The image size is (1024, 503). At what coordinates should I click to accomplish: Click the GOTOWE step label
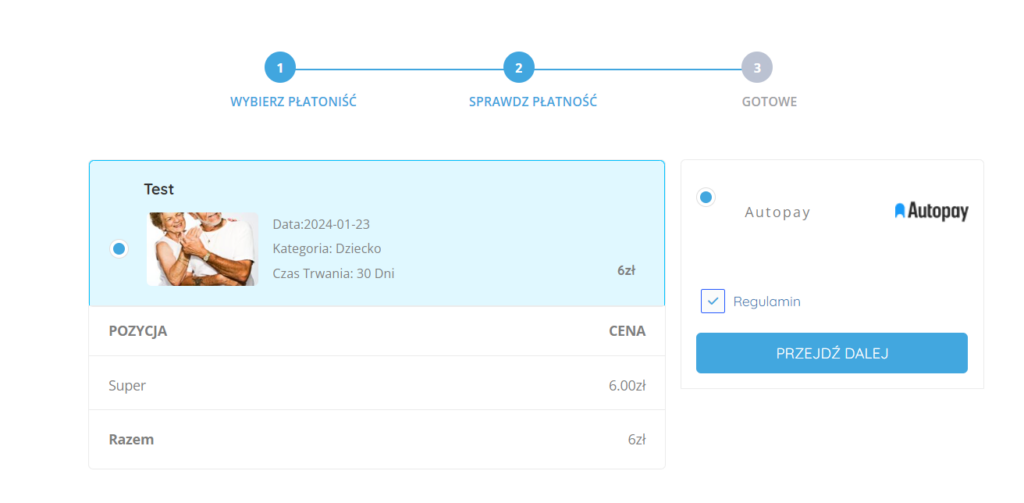(769, 102)
